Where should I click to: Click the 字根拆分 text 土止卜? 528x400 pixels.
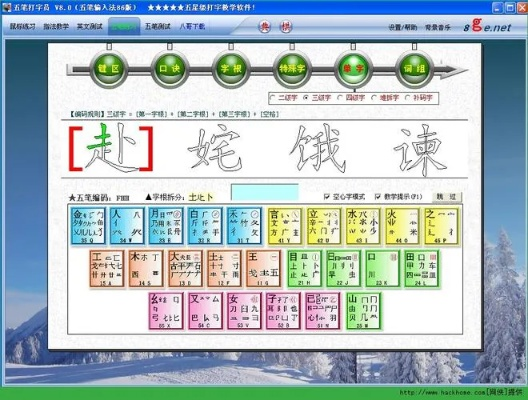pyautogui.click(x=201, y=197)
